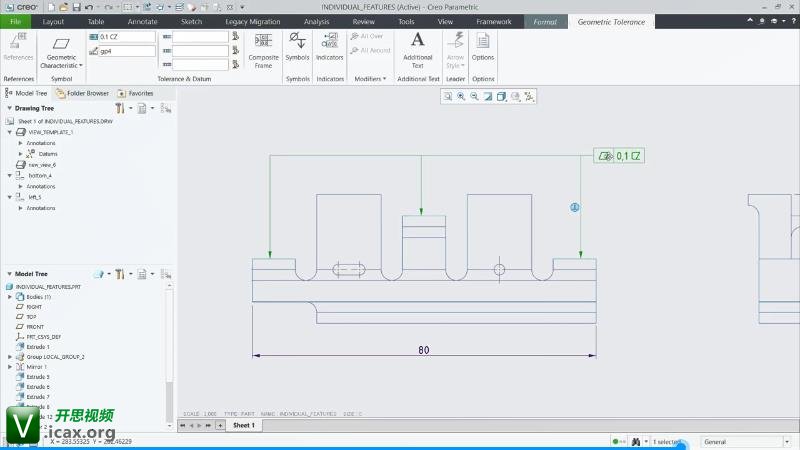This screenshot has width=800, height=450.
Task: Select the 80 dimension in the drawing
Action: tap(423, 351)
